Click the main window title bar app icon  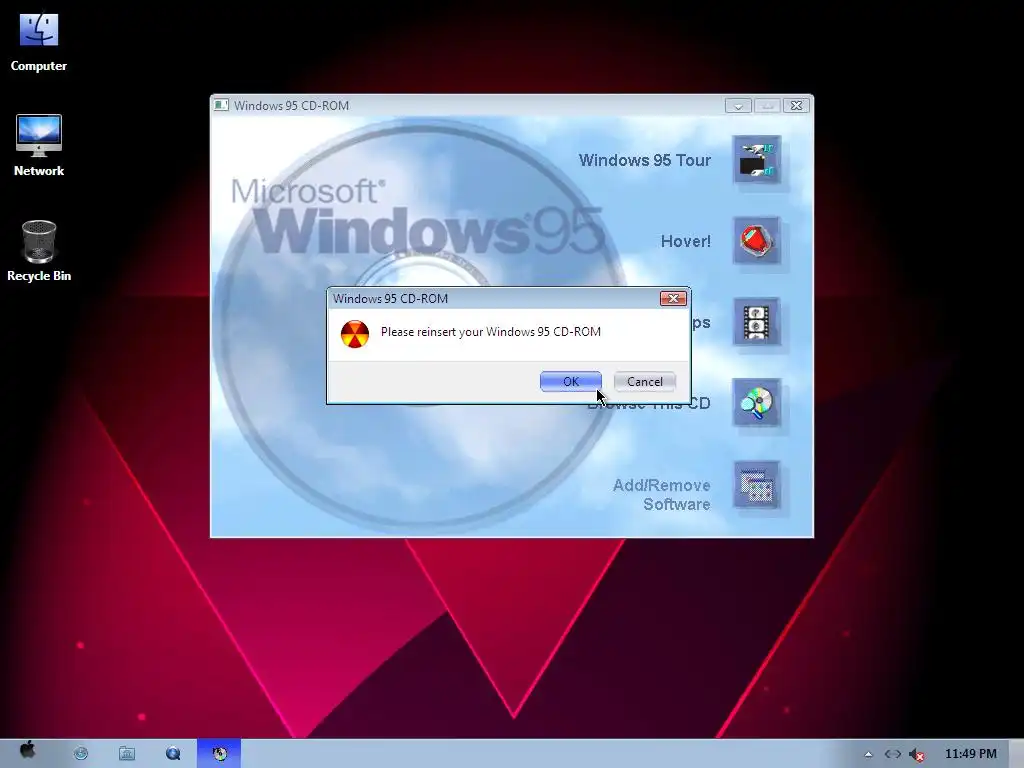click(221, 105)
